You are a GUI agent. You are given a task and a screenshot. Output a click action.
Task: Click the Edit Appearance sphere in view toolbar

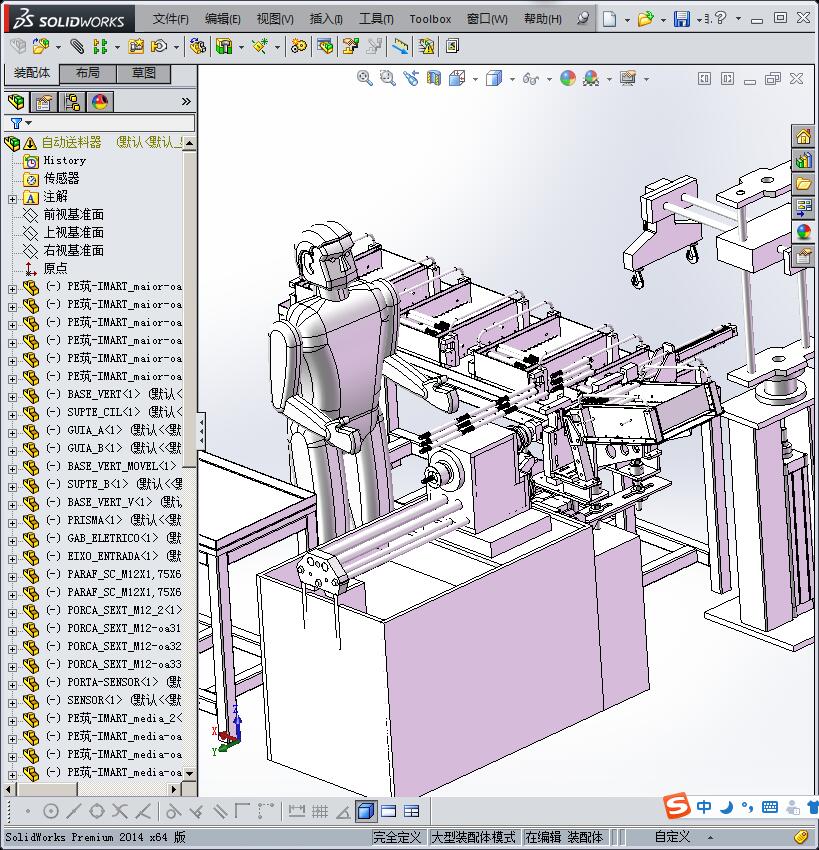568,78
